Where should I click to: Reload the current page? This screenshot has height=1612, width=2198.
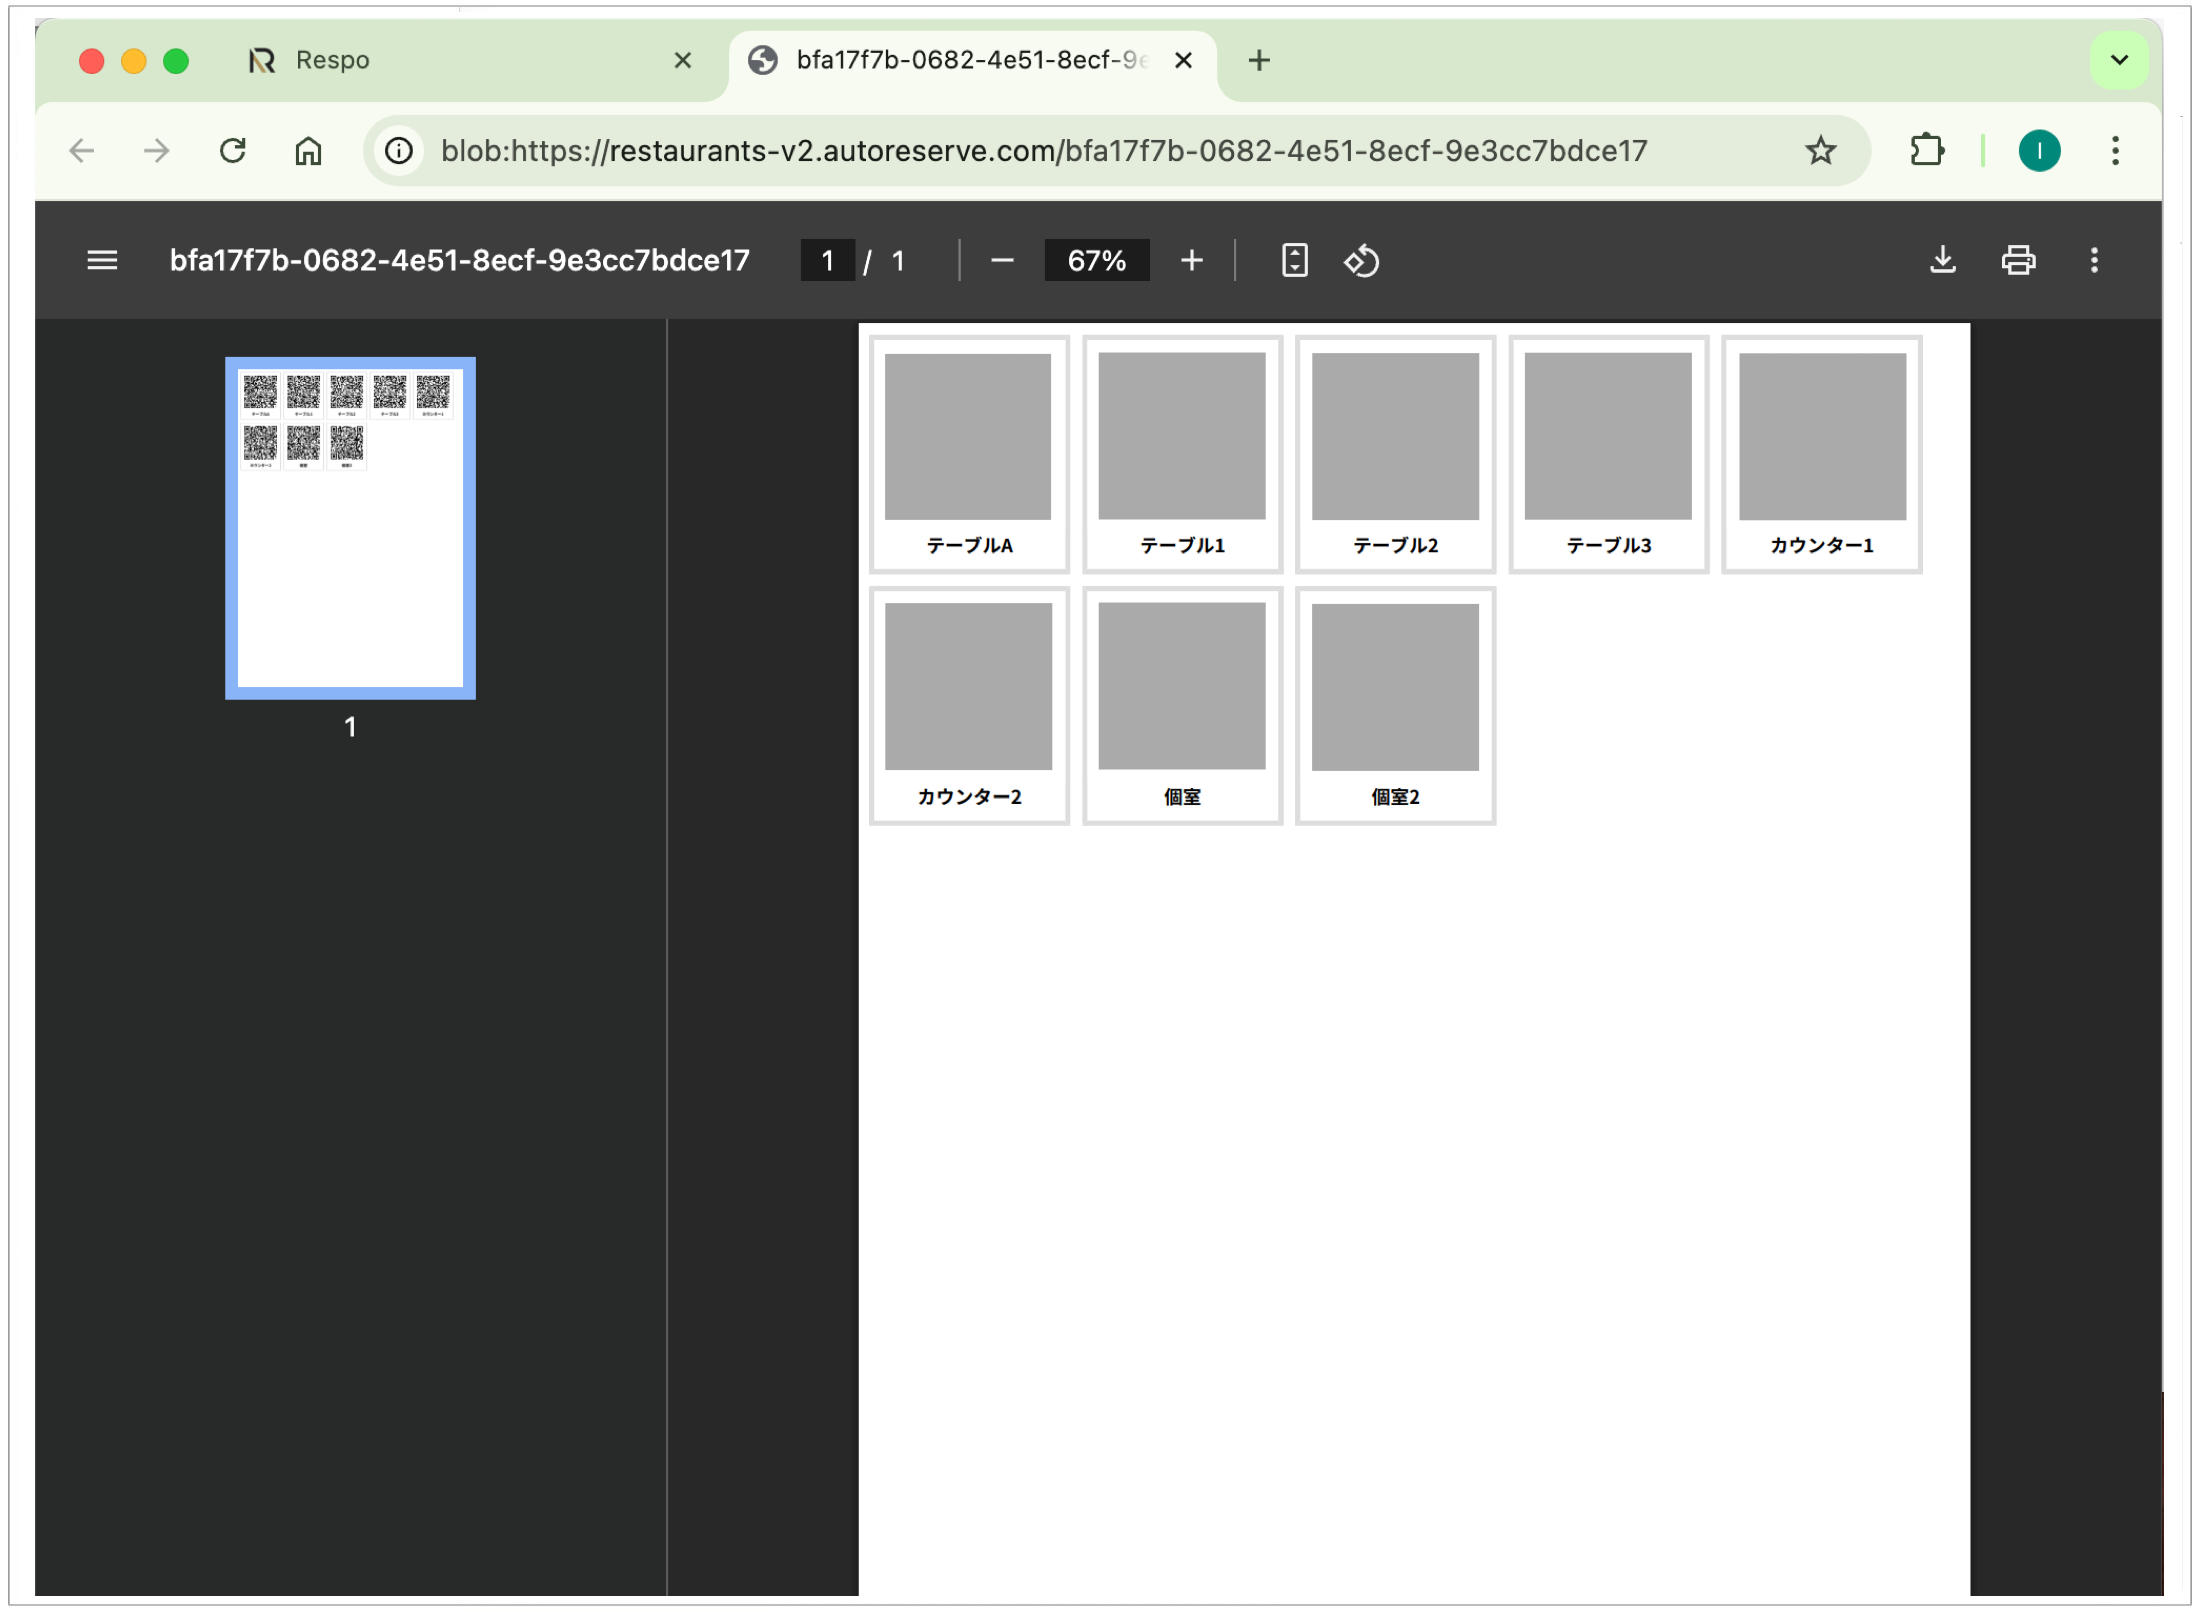pyautogui.click(x=232, y=151)
